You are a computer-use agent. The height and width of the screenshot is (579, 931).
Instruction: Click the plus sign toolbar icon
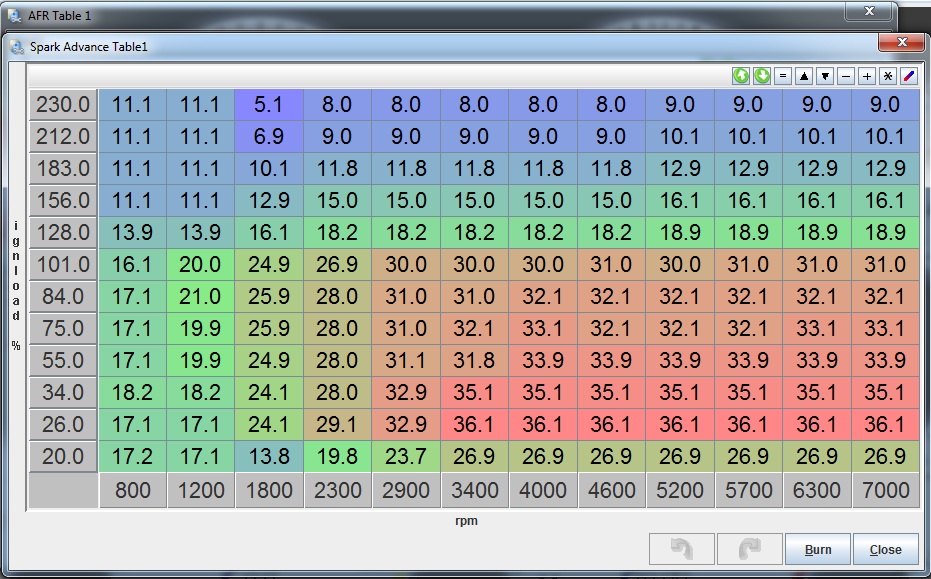pos(867,76)
